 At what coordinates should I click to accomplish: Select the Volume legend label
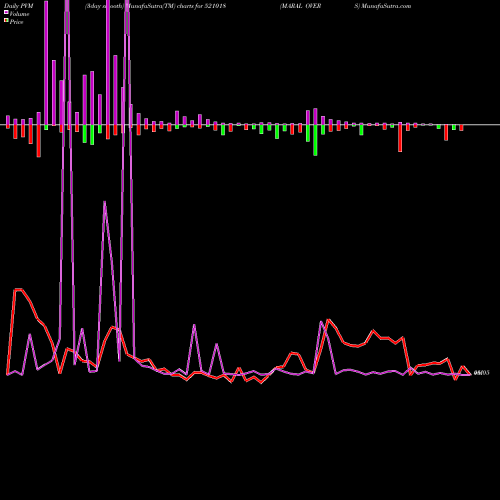pos(19,14)
